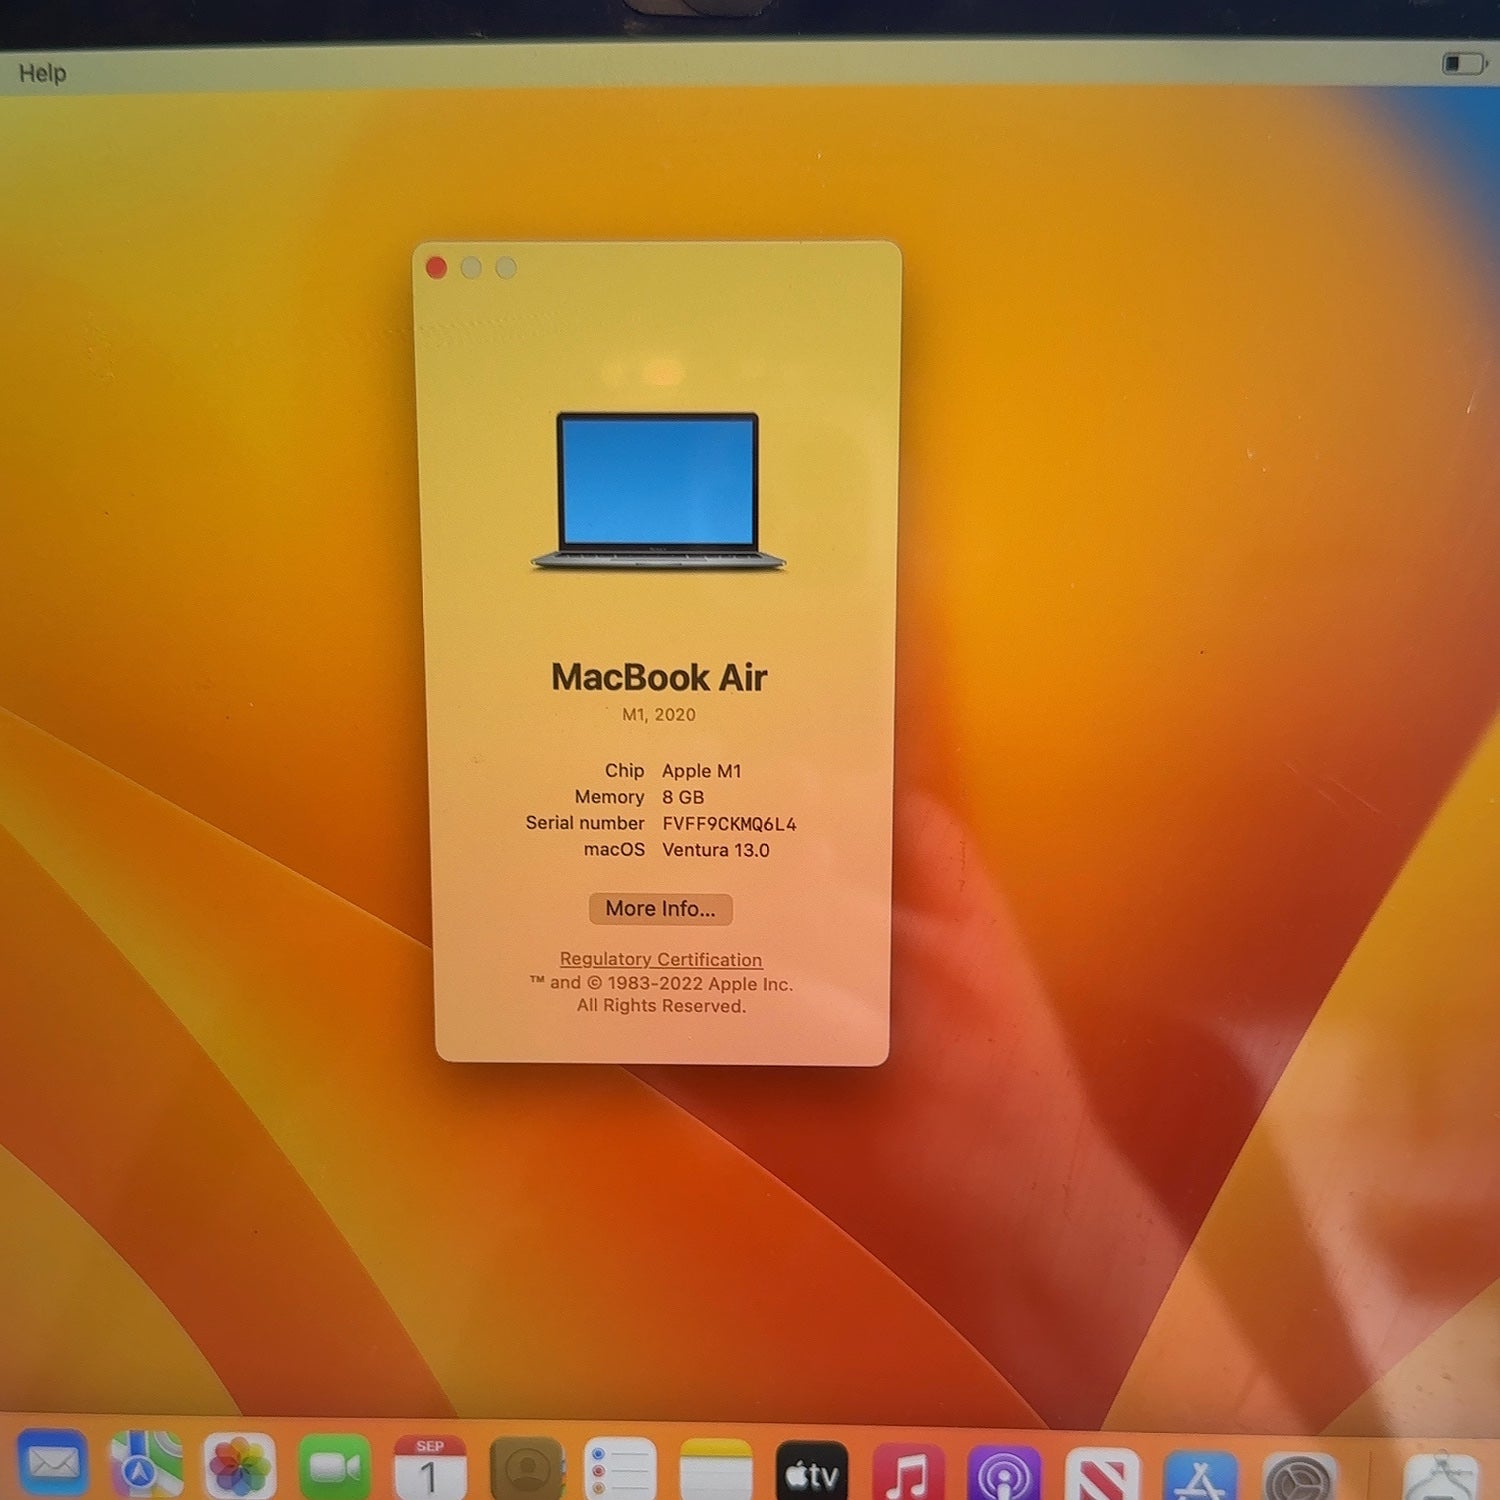
Task: Check the battery icon in menu bar
Action: click(1465, 64)
